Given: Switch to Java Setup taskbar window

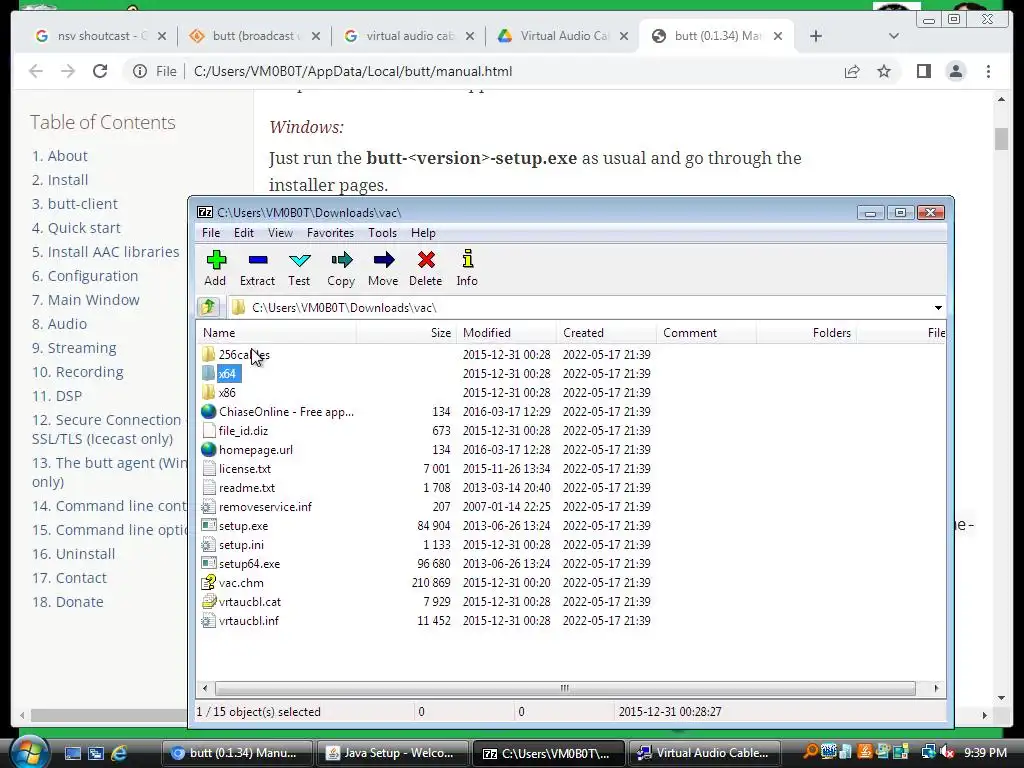Looking at the screenshot, I should (x=392, y=753).
